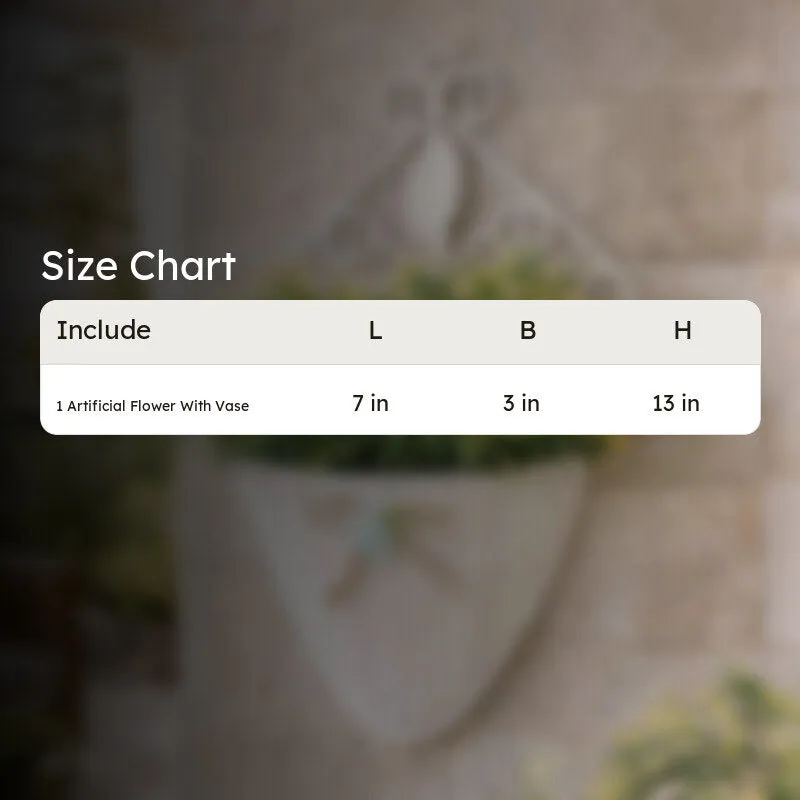The height and width of the screenshot is (800, 800).
Task: Click the green foliage in bottom corner
Action: [x=709, y=740]
